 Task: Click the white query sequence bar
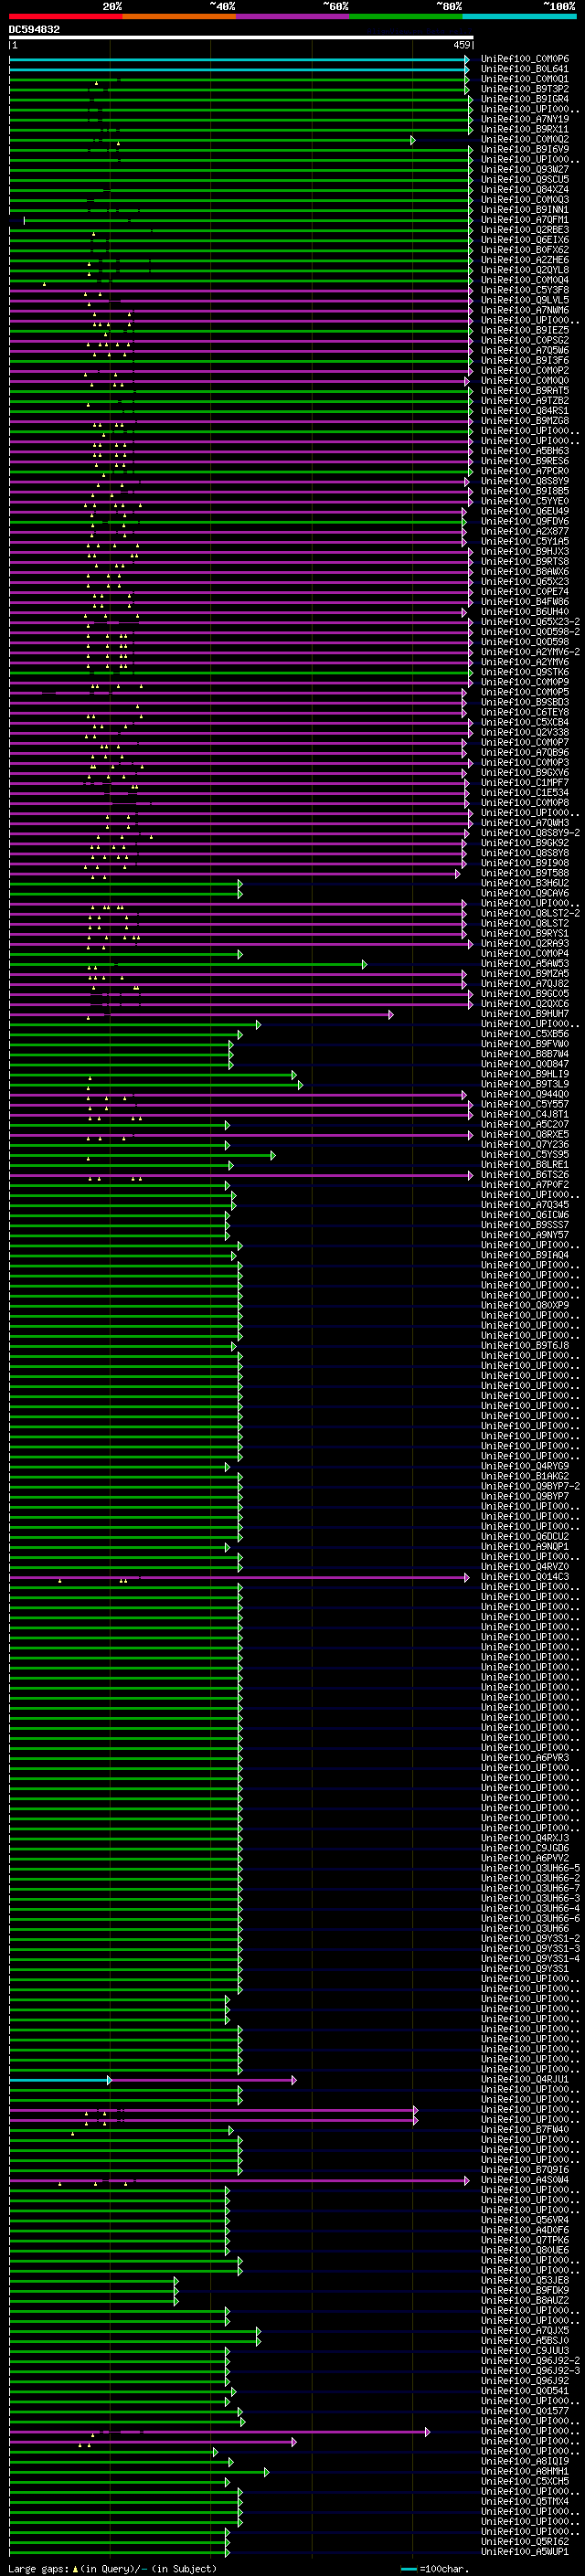241,38
